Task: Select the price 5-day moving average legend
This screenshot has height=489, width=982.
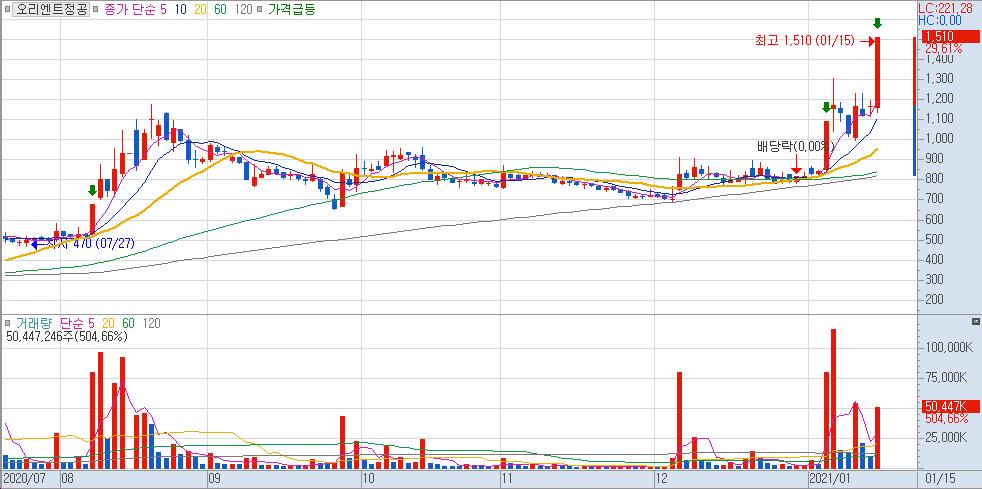Action: tap(163, 9)
